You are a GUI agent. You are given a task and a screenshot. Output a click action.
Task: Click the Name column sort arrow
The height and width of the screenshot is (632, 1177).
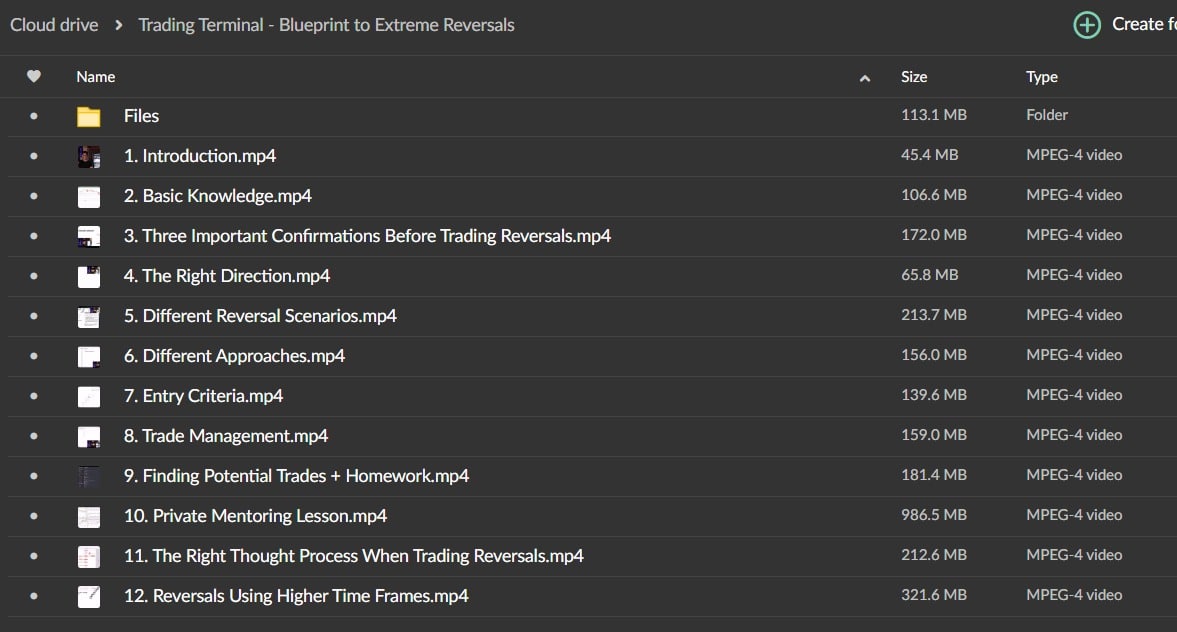[865, 78]
